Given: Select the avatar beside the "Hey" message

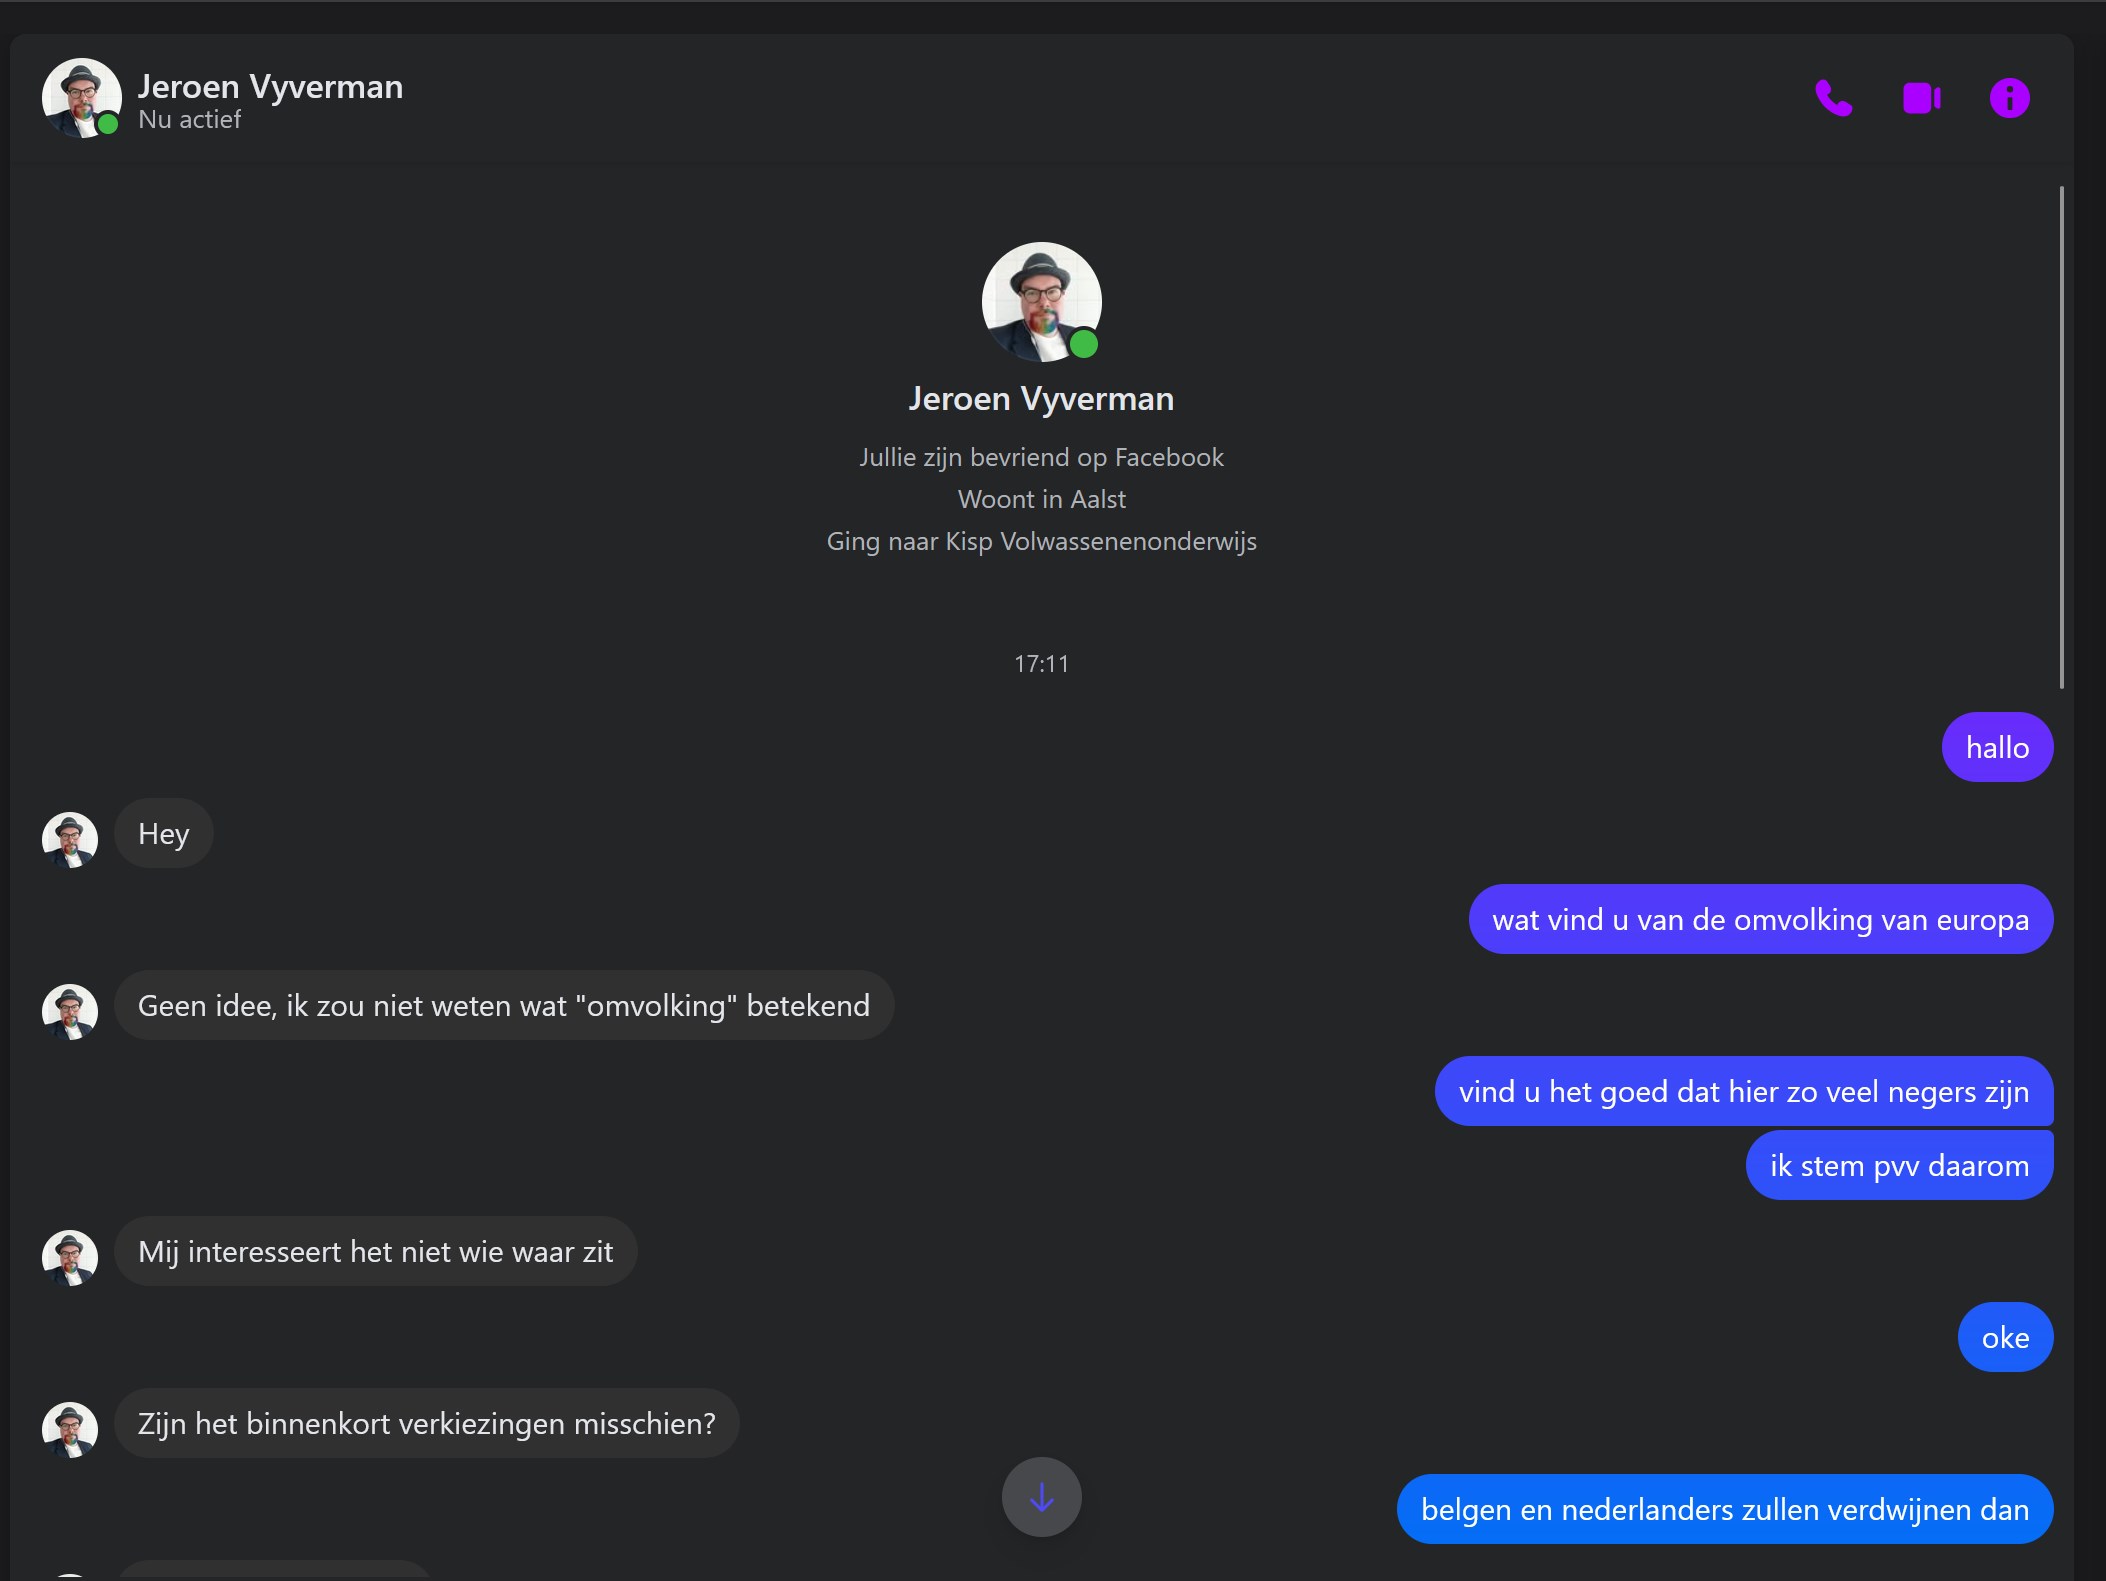Looking at the screenshot, I should pyautogui.click(x=70, y=839).
